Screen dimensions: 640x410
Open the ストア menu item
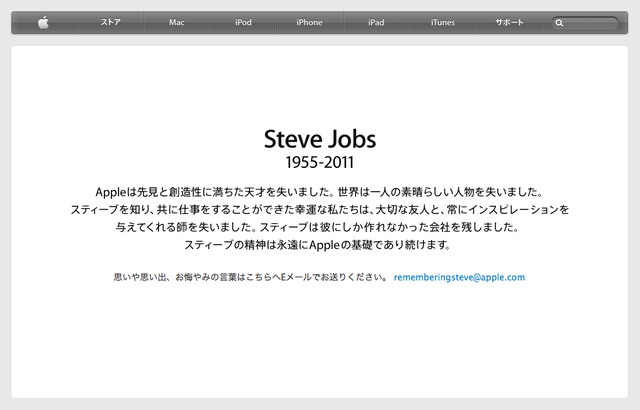pyautogui.click(x=111, y=22)
